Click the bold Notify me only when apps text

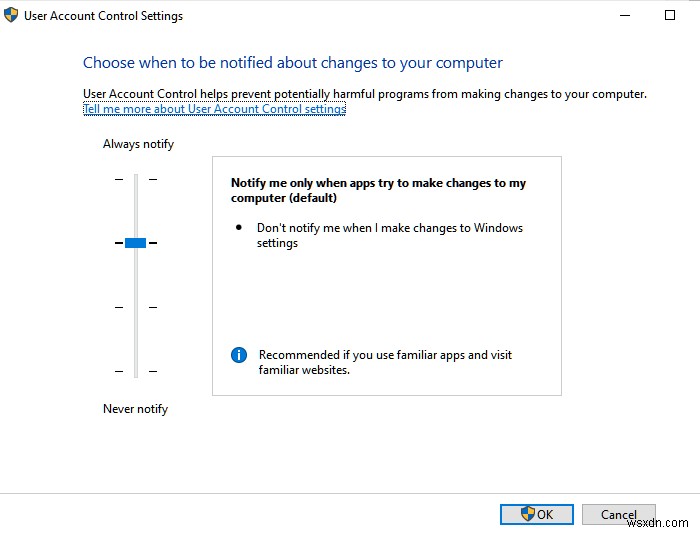(378, 190)
